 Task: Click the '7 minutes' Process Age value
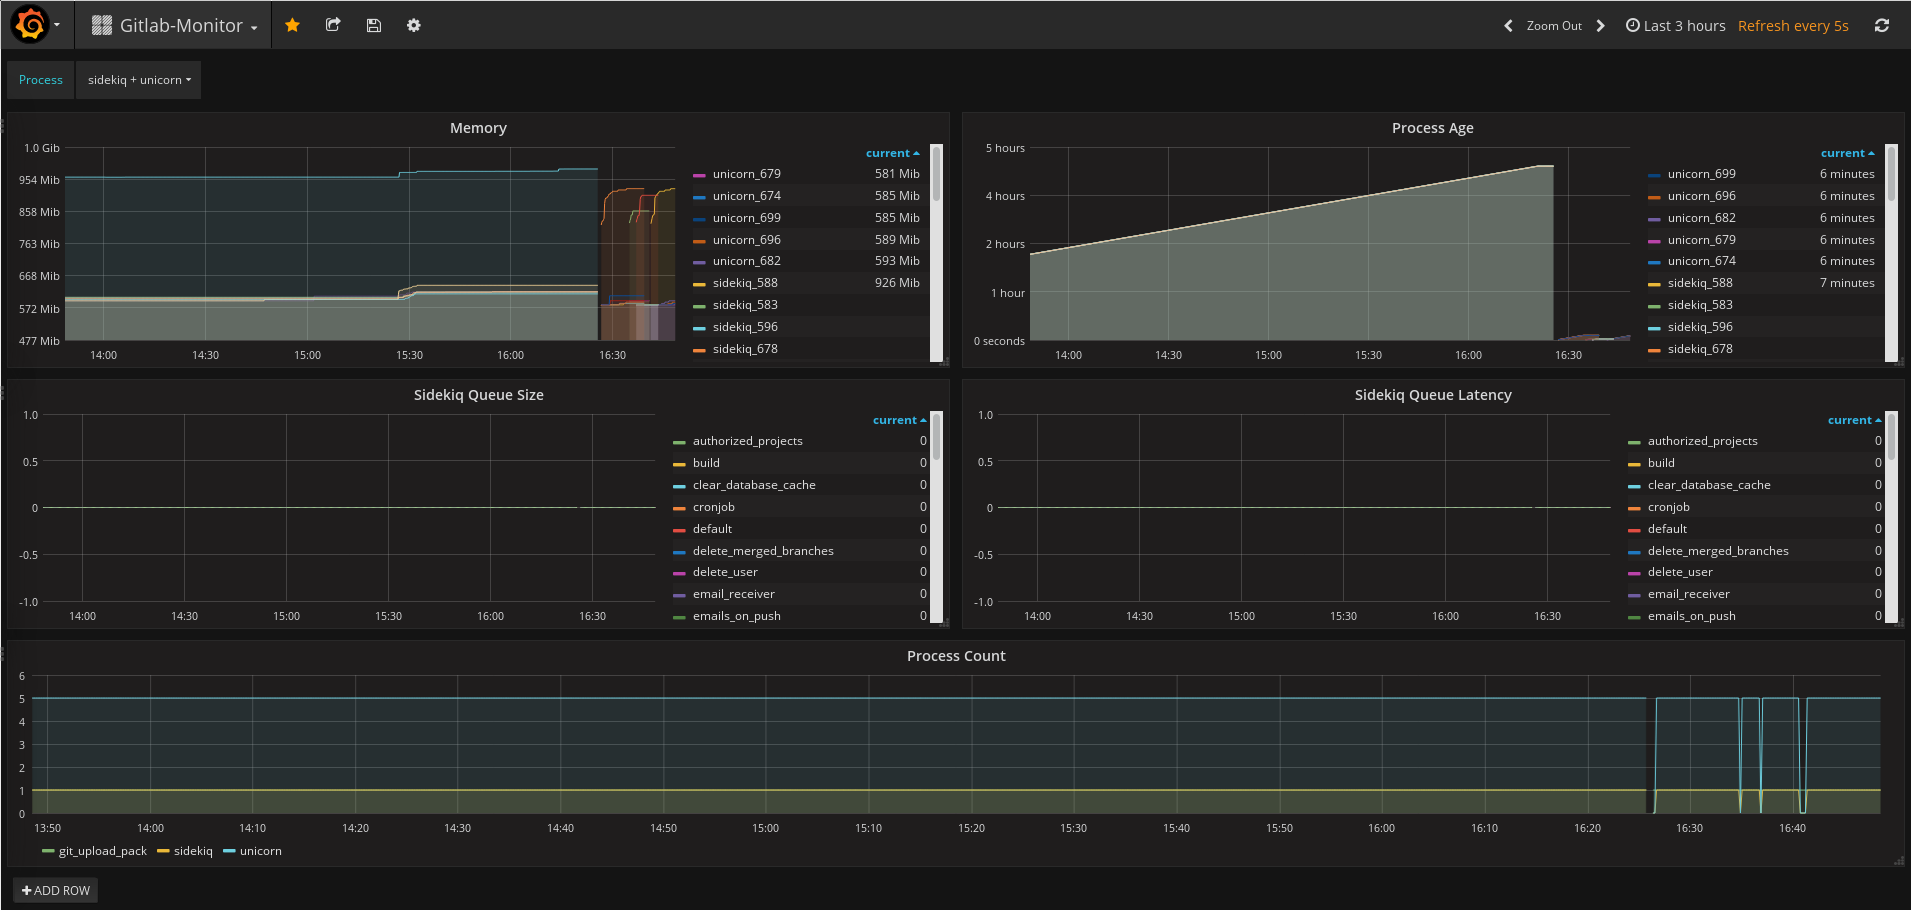point(1847,283)
